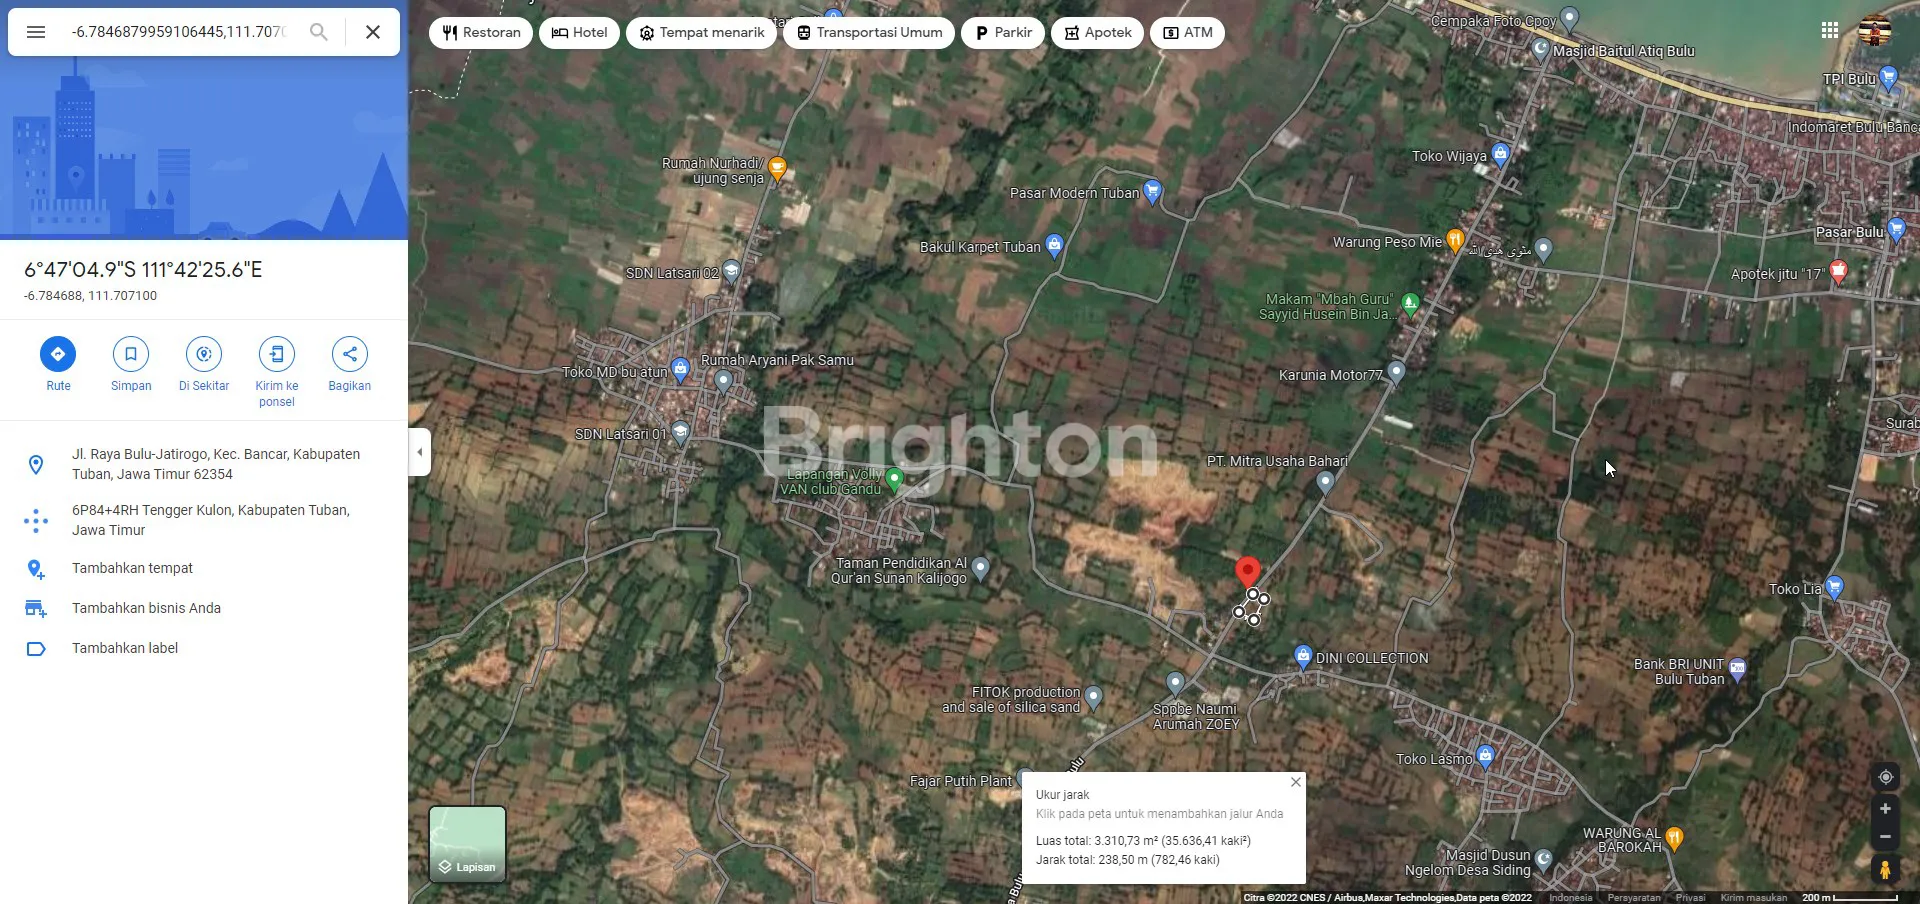1920x904 pixels.
Task: Drop the Street View pegman
Action: pyautogui.click(x=1885, y=869)
